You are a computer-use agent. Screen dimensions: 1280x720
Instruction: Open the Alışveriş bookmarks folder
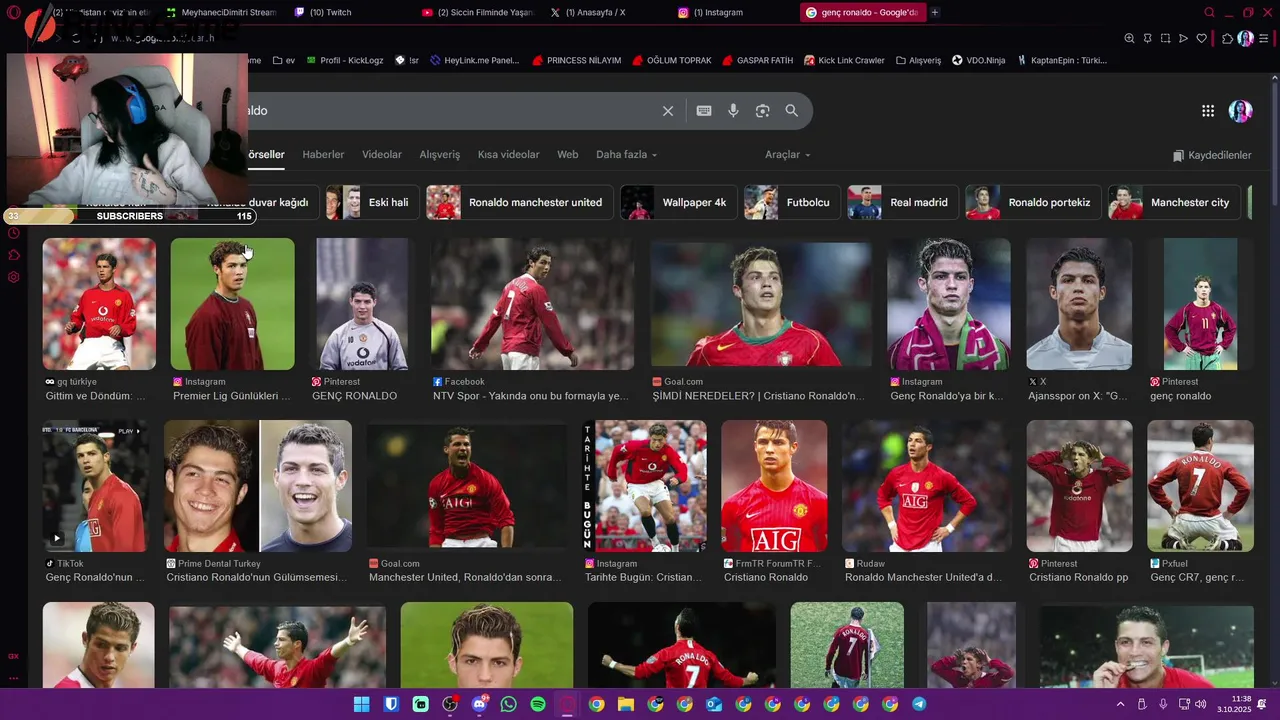(x=919, y=60)
